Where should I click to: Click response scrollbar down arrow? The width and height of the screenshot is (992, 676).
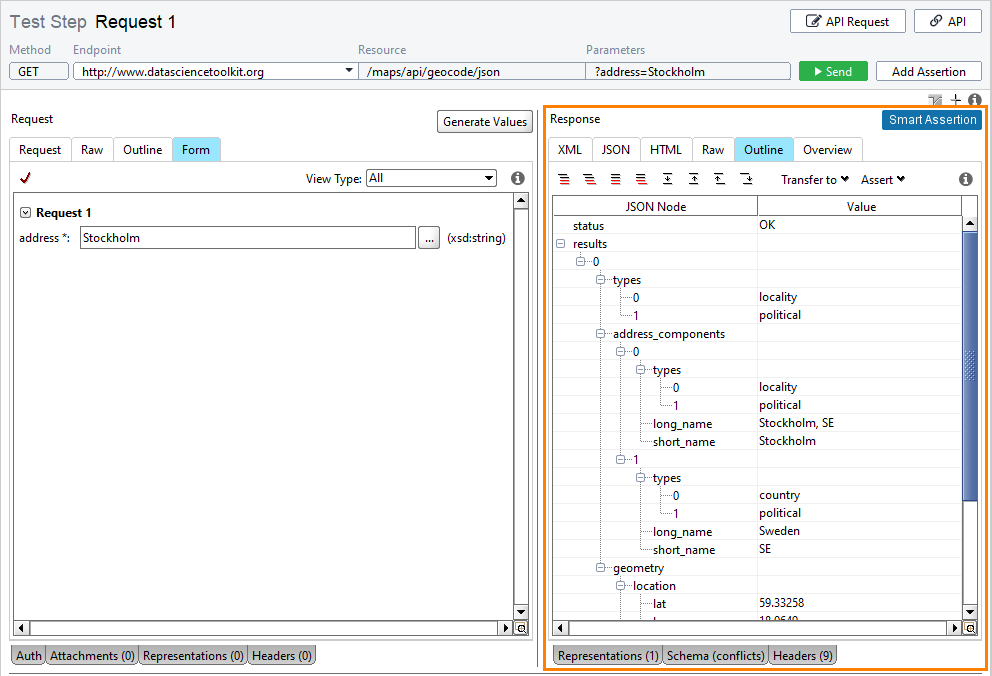pos(969,611)
